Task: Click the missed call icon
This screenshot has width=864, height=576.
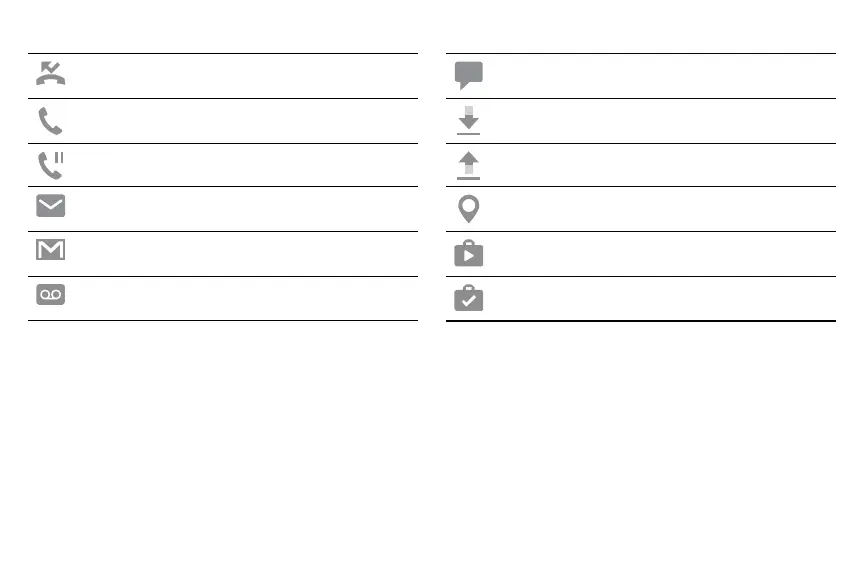Action: 50,74
